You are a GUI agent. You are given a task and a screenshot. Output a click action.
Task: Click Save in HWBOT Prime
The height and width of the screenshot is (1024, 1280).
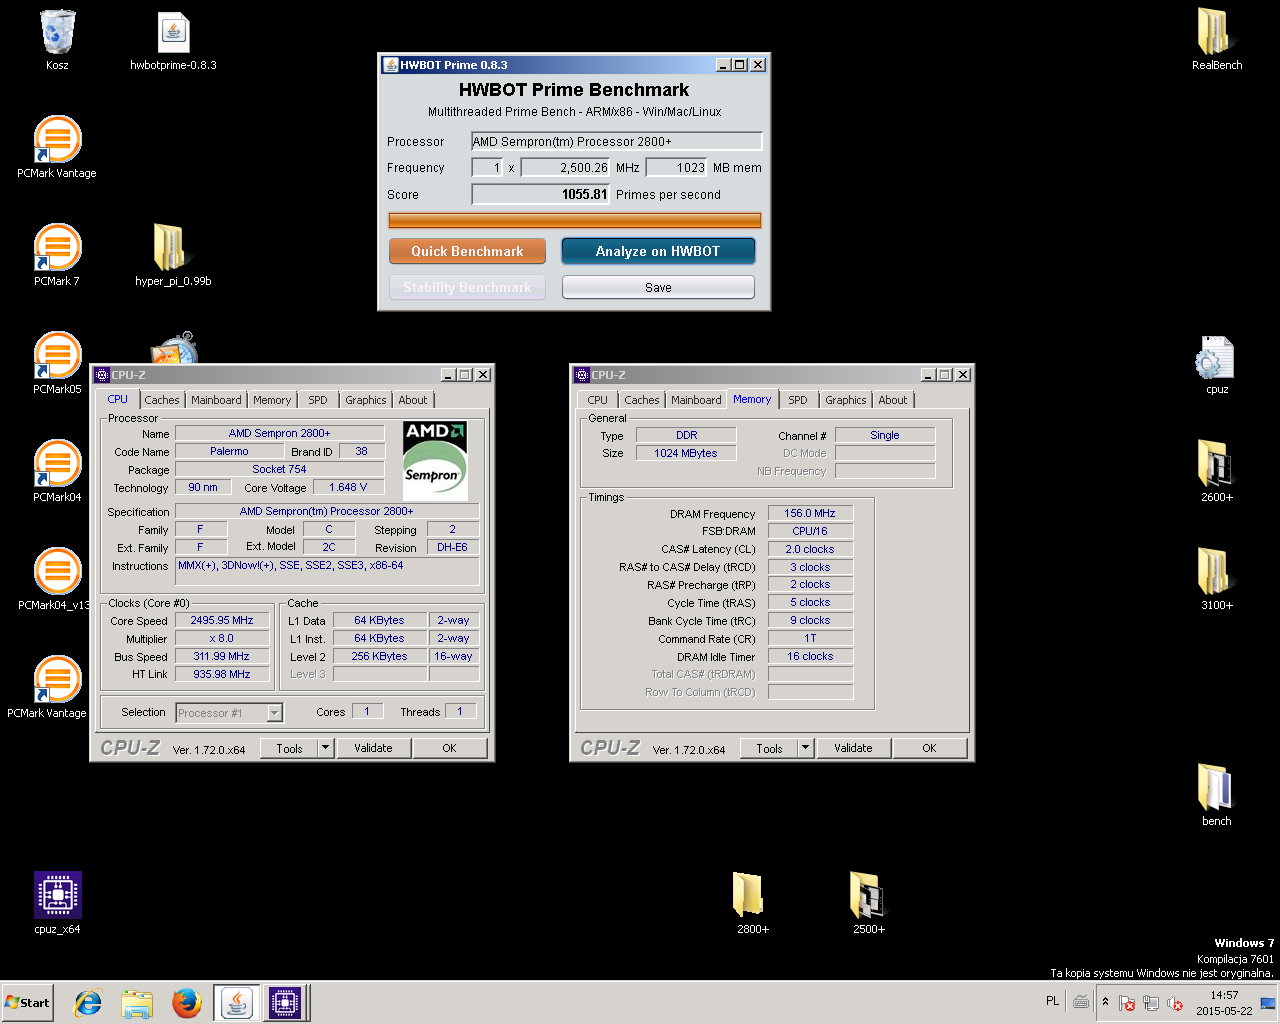[x=658, y=287]
